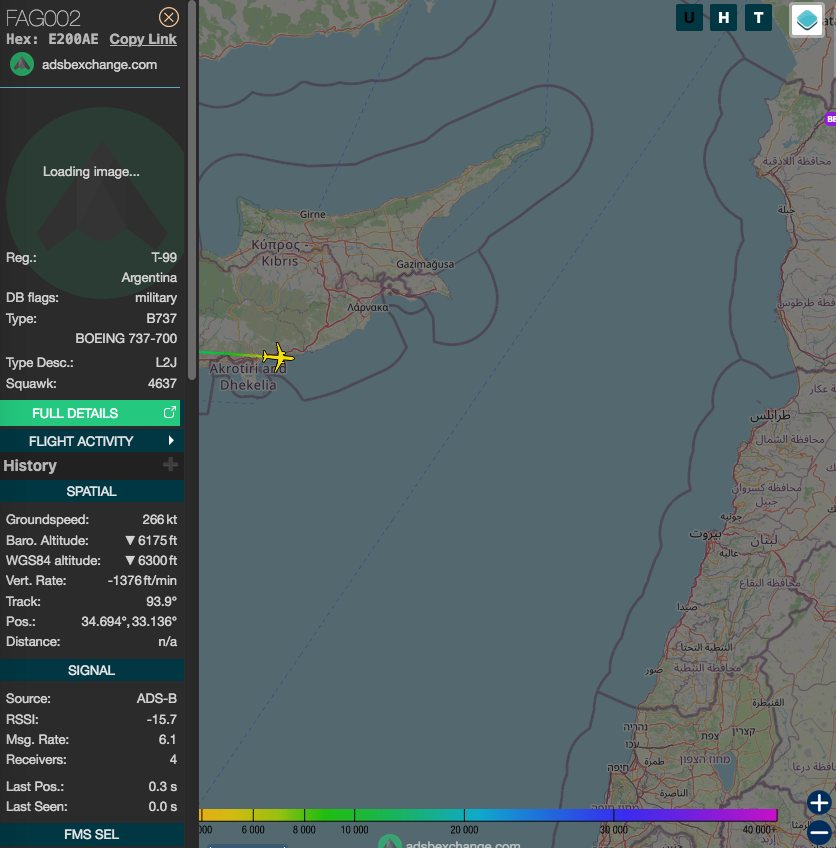Click the History heading
Screen dimensions: 836x848
30,466
